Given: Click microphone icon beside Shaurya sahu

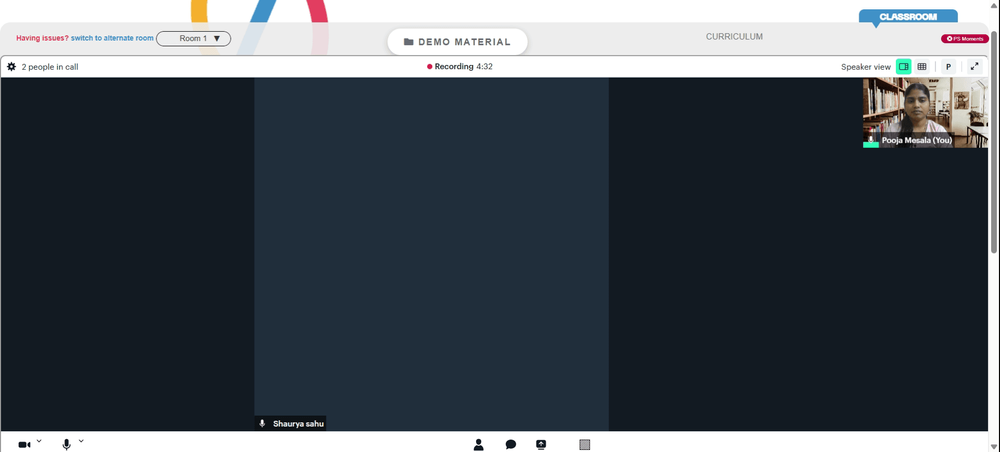Looking at the screenshot, I should 262,423.
